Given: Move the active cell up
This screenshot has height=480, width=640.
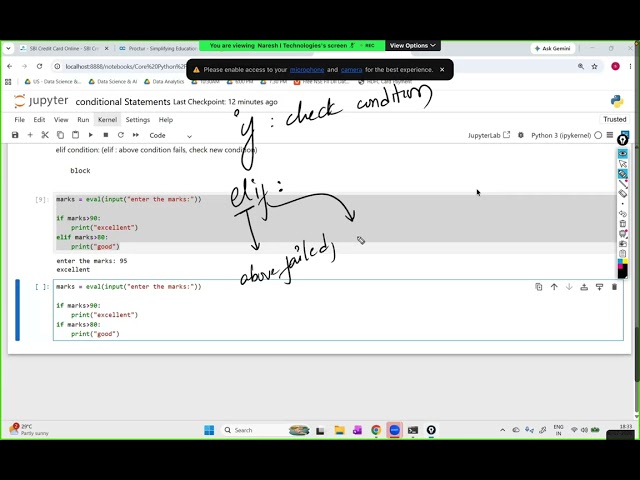Looking at the screenshot, I should click(x=554, y=287).
